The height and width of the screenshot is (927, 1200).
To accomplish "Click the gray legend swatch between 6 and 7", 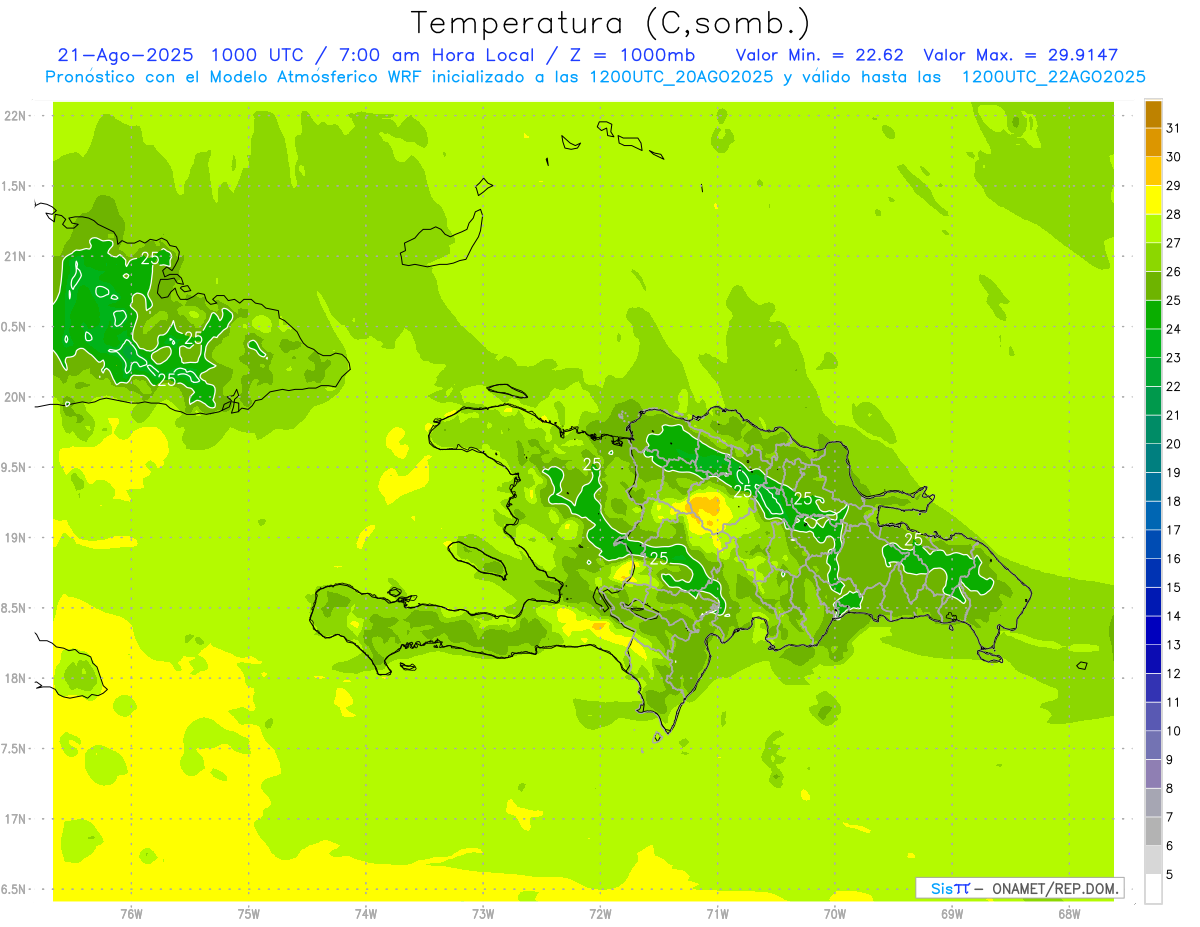I will [1153, 832].
